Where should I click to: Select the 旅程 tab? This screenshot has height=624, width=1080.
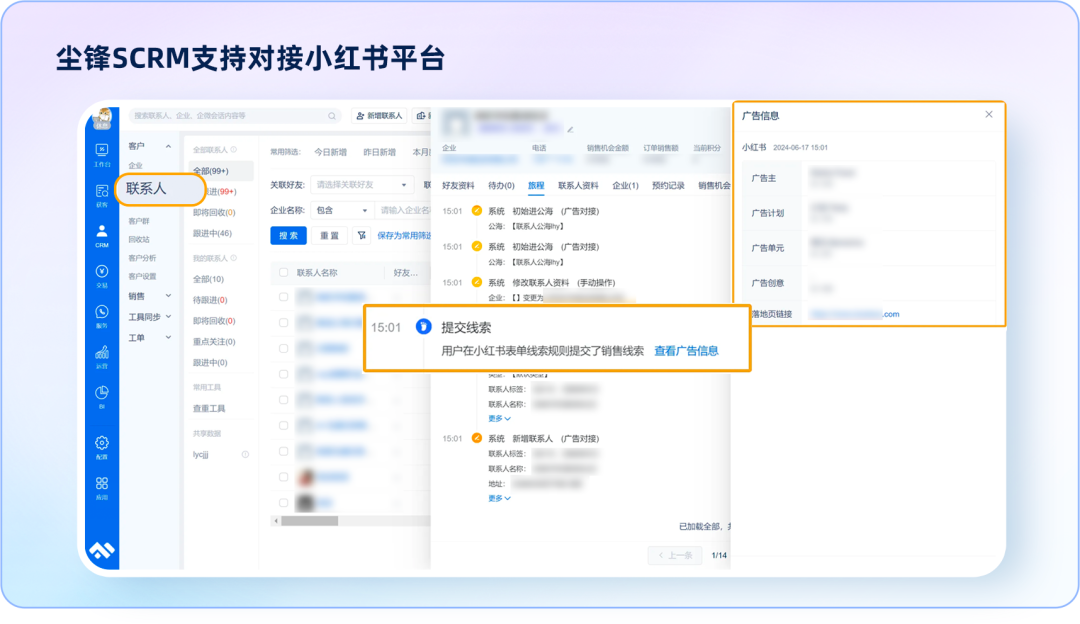tap(536, 185)
